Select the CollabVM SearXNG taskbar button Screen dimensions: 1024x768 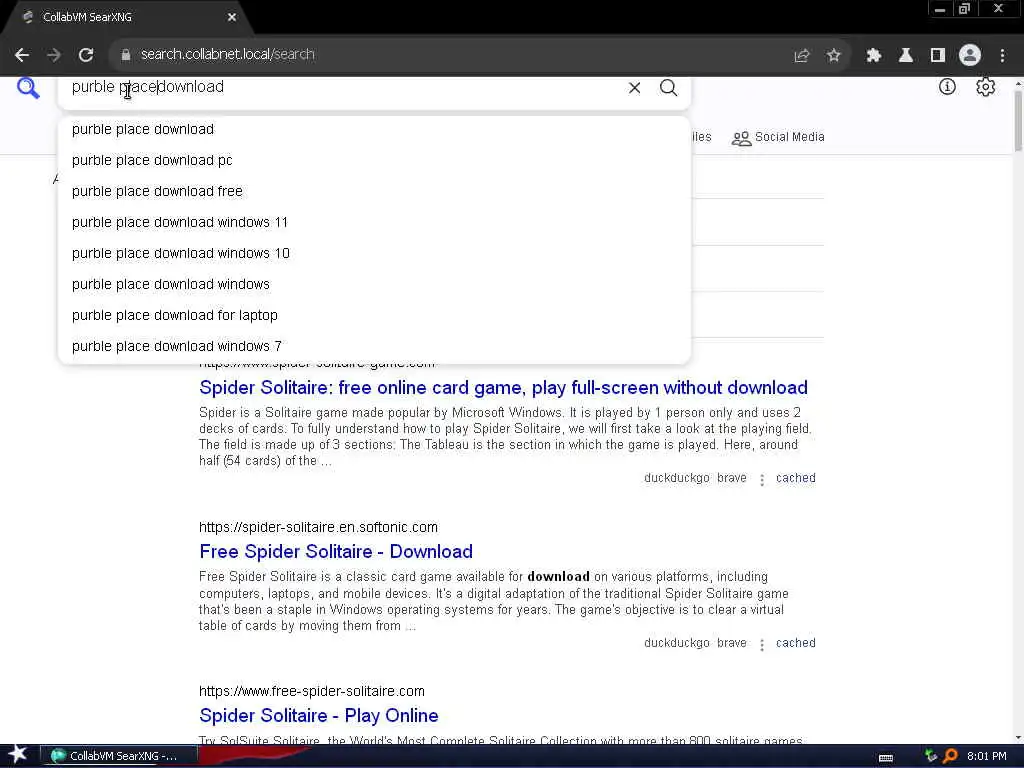click(120, 756)
